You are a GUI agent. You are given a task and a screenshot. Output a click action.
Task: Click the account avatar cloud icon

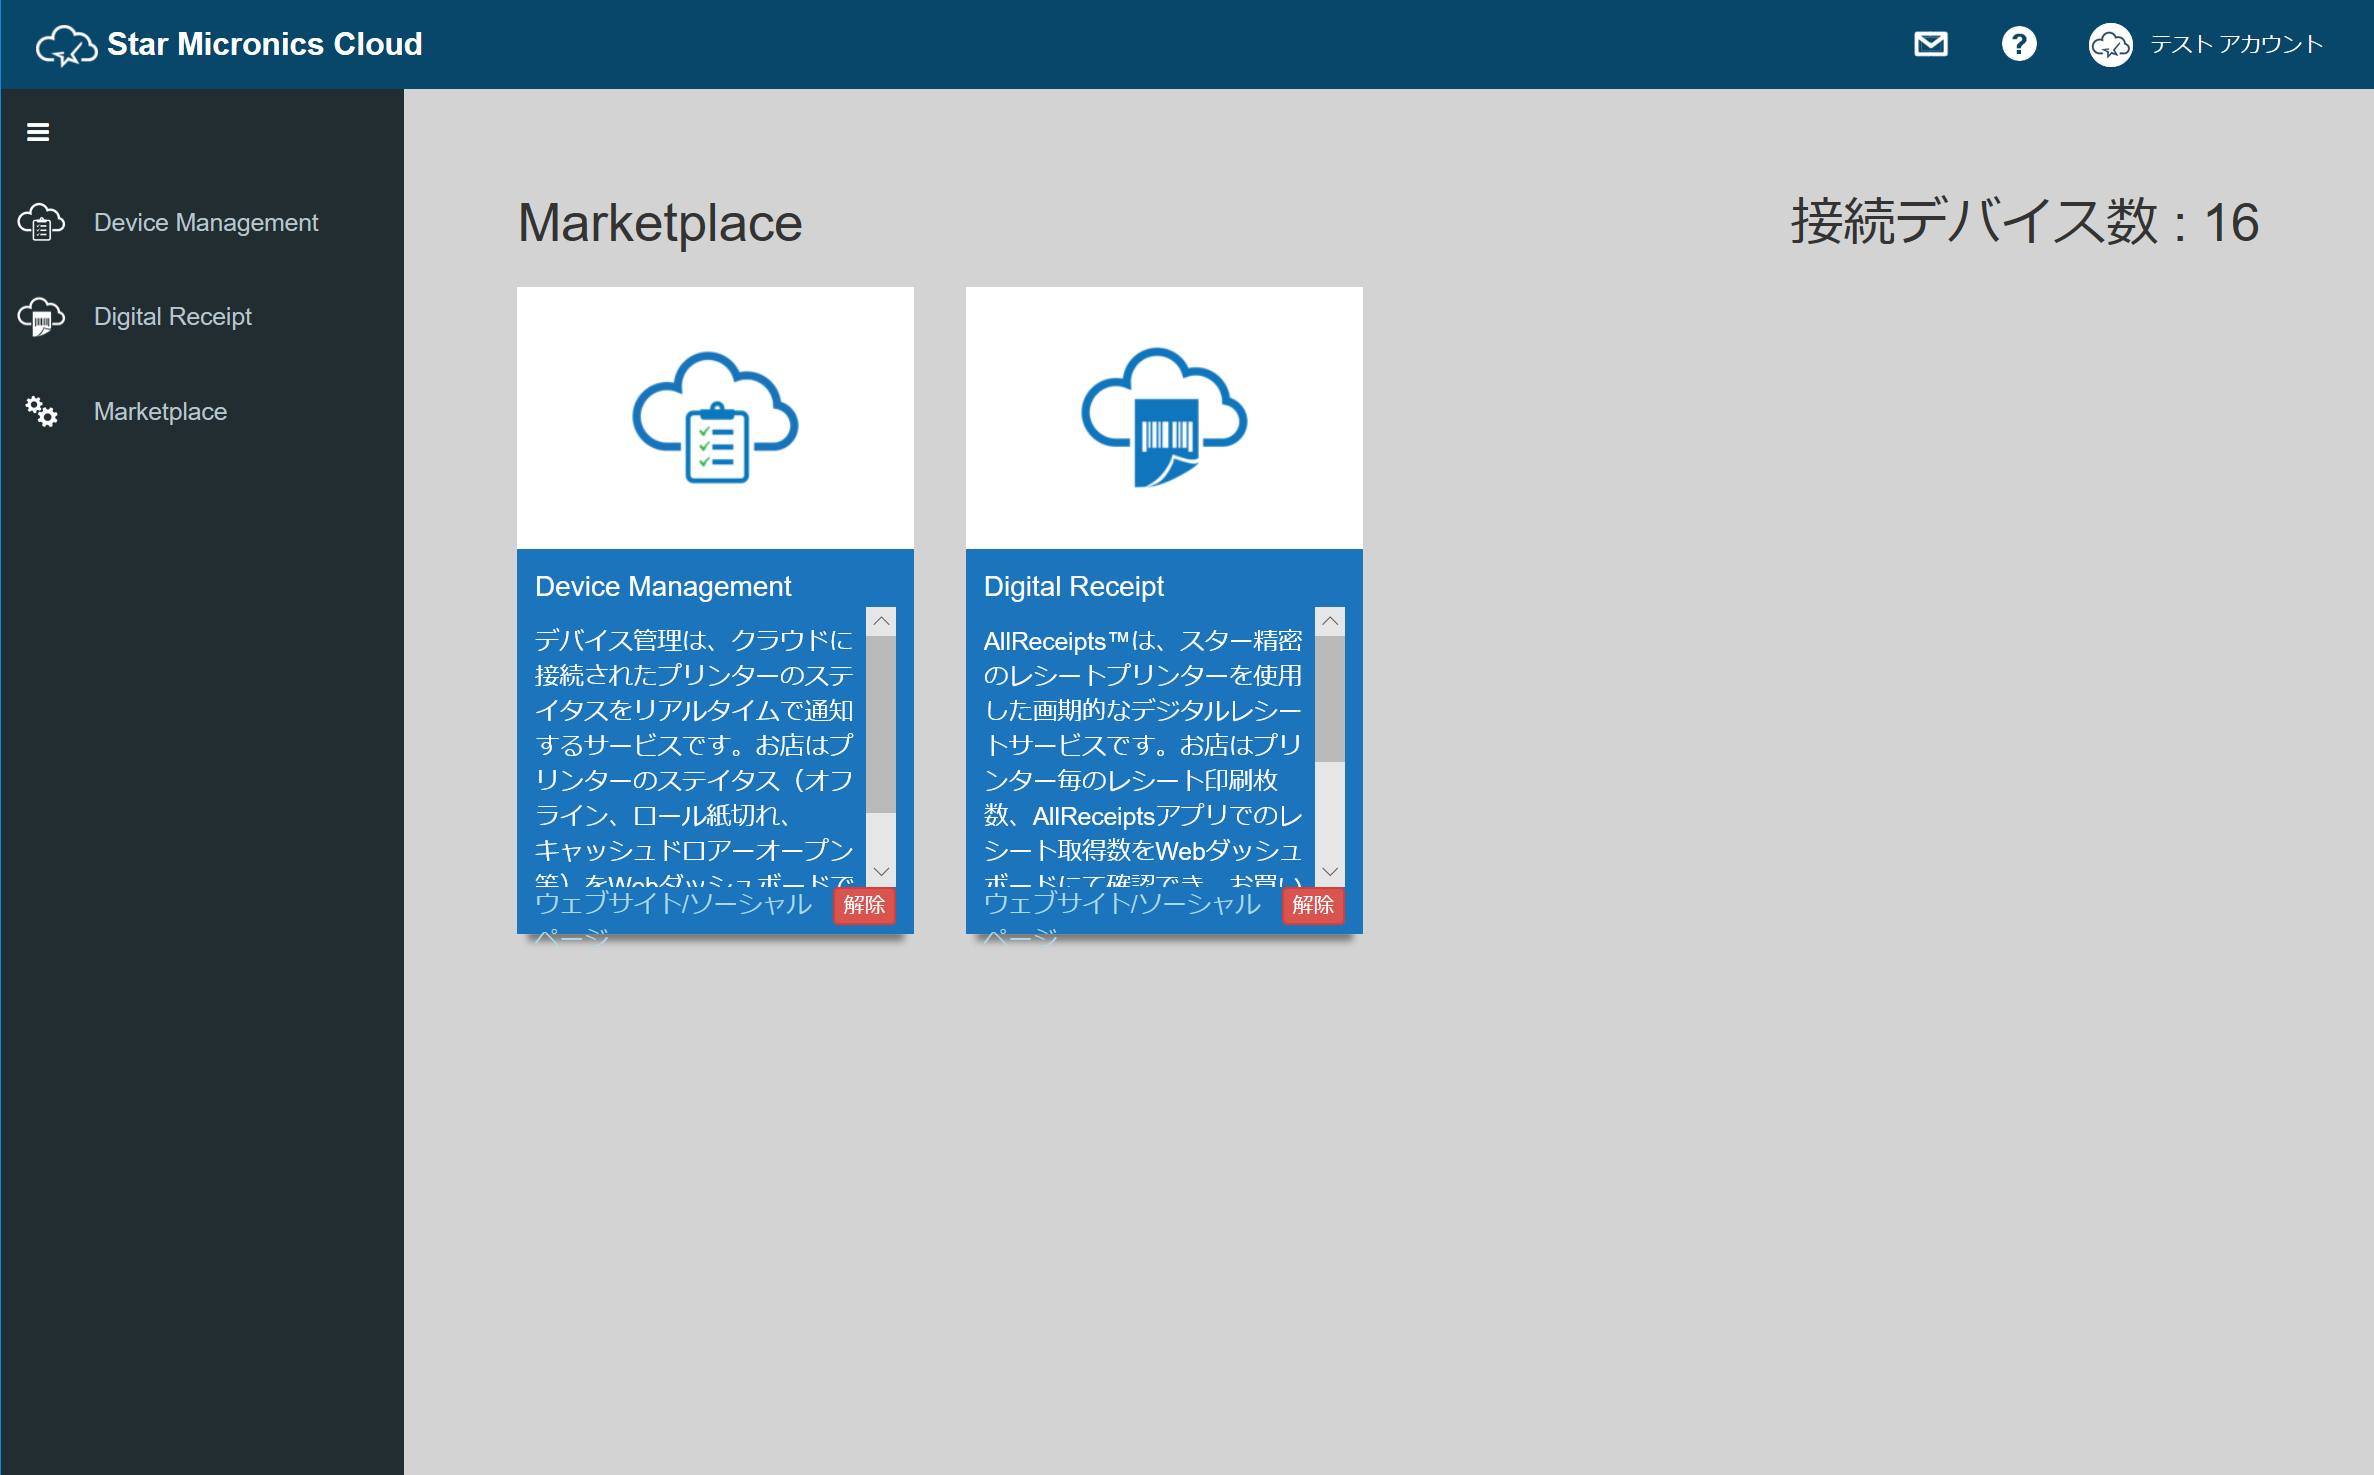[2110, 44]
